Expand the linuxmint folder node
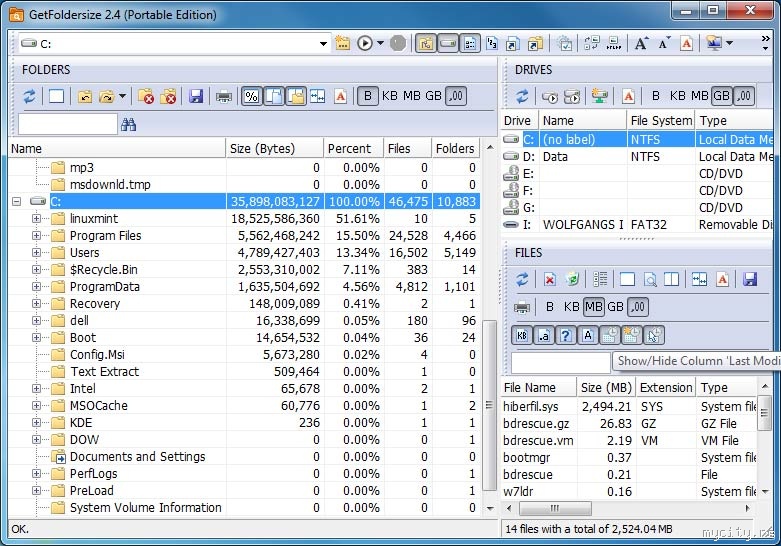Screen dimensions: 781x546 pos(36,218)
